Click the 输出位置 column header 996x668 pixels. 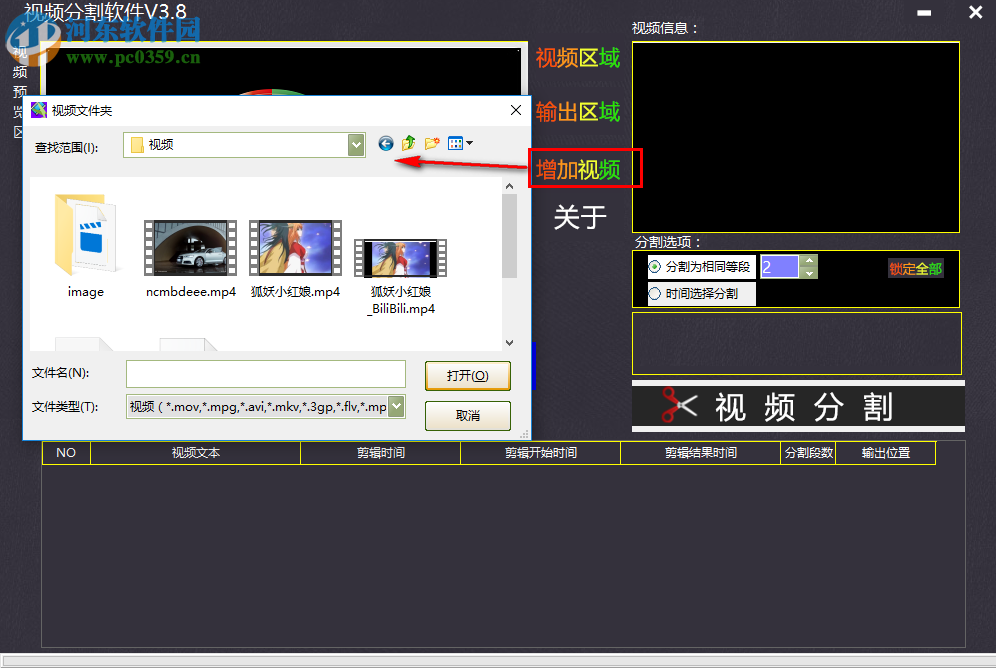(885, 453)
